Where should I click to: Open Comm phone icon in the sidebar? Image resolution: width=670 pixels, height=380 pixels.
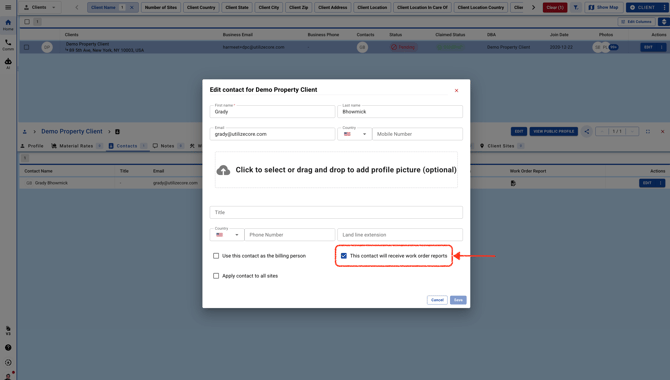pos(8,44)
